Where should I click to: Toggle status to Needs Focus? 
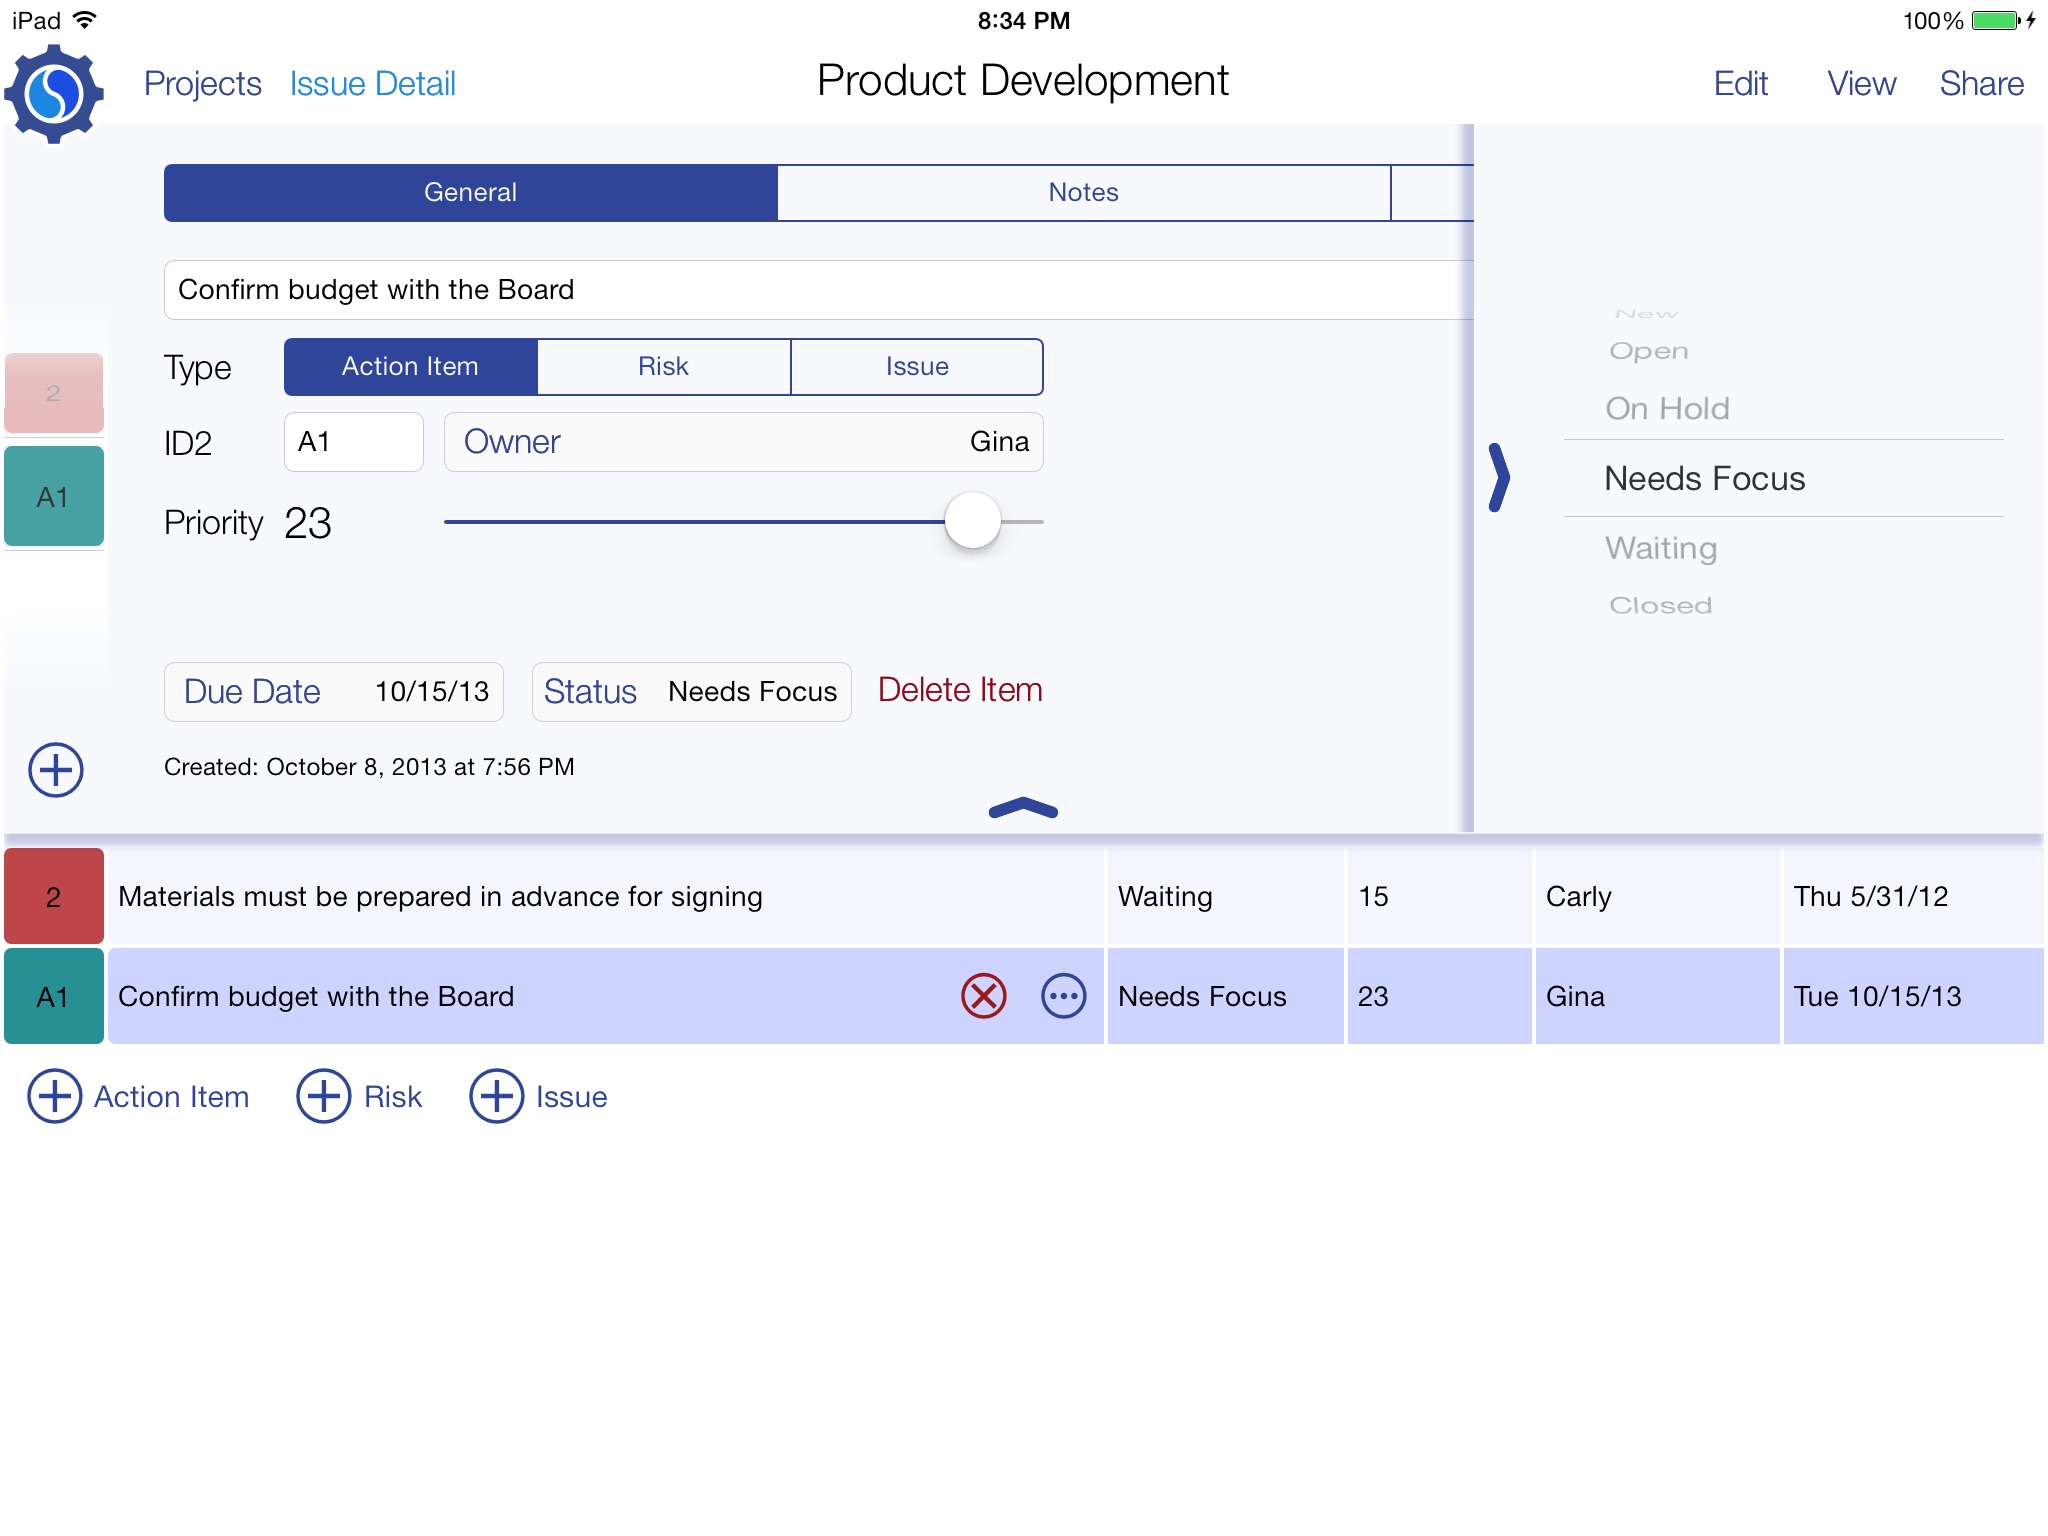pyautogui.click(x=1706, y=478)
